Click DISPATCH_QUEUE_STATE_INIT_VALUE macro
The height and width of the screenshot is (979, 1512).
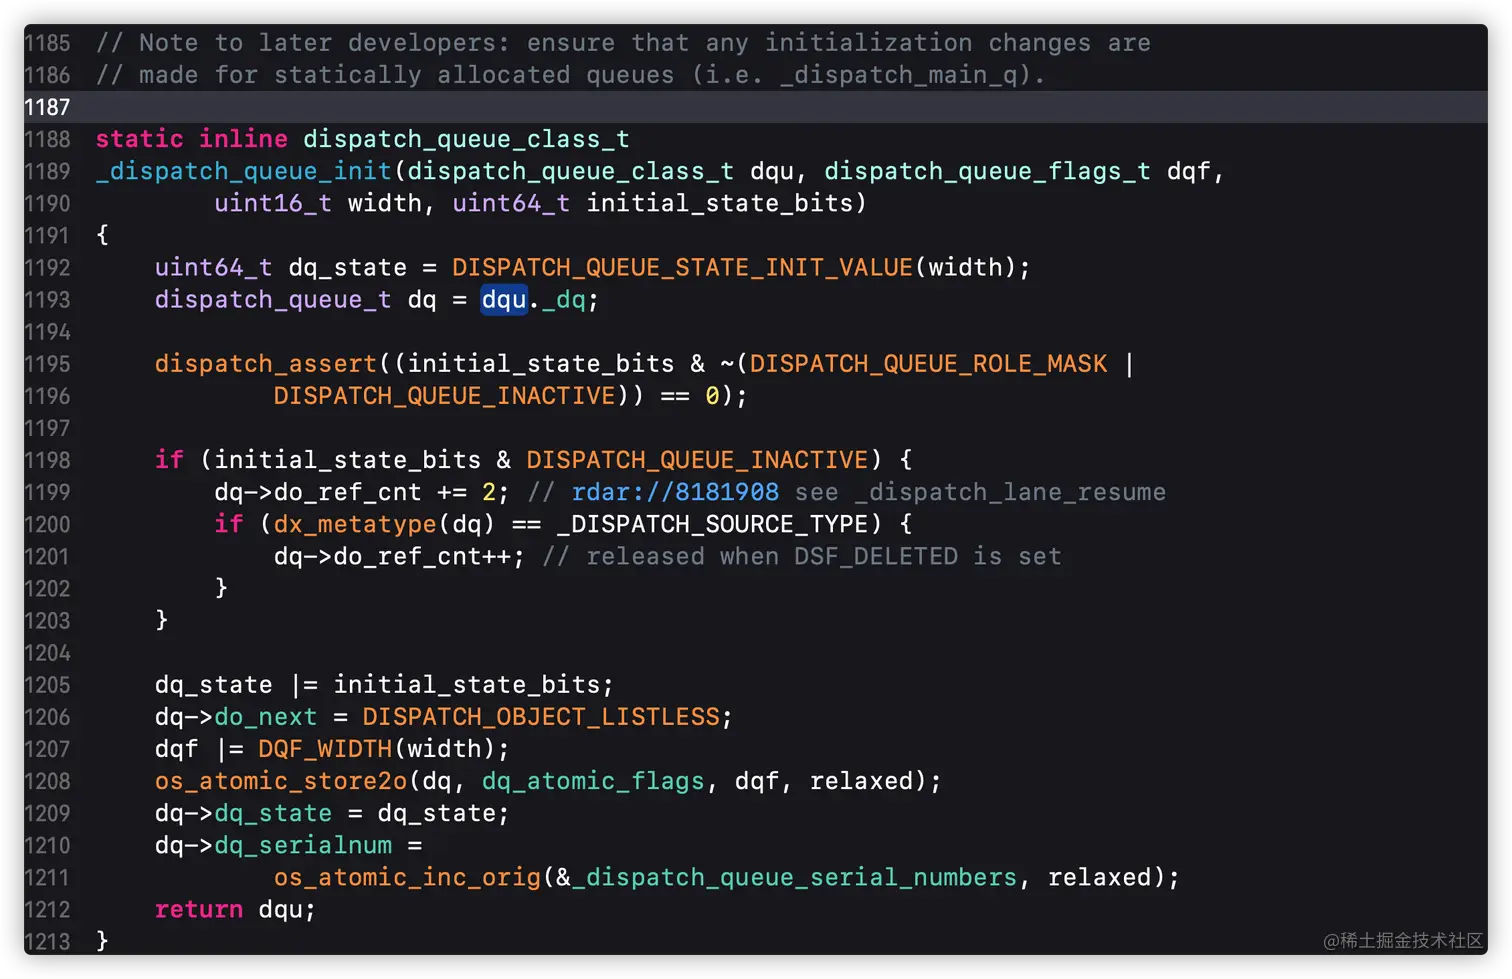click(x=682, y=268)
